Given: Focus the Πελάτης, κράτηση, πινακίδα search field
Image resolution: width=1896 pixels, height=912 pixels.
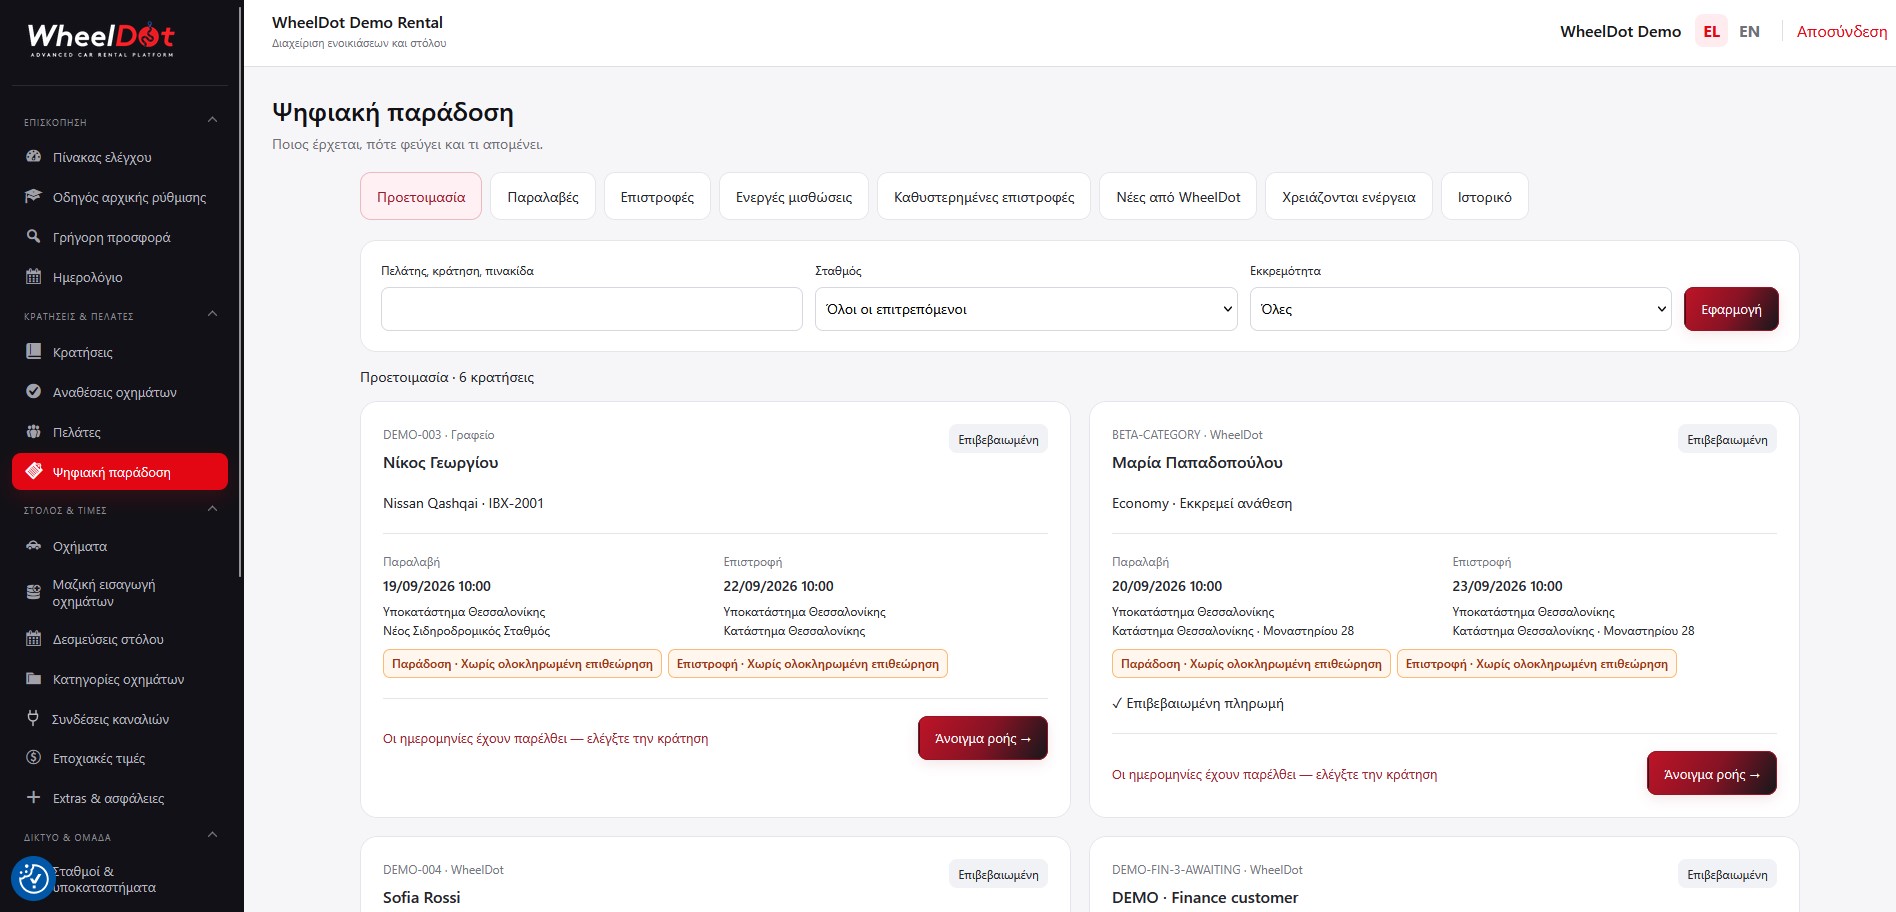Looking at the screenshot, I should point(592,309).
